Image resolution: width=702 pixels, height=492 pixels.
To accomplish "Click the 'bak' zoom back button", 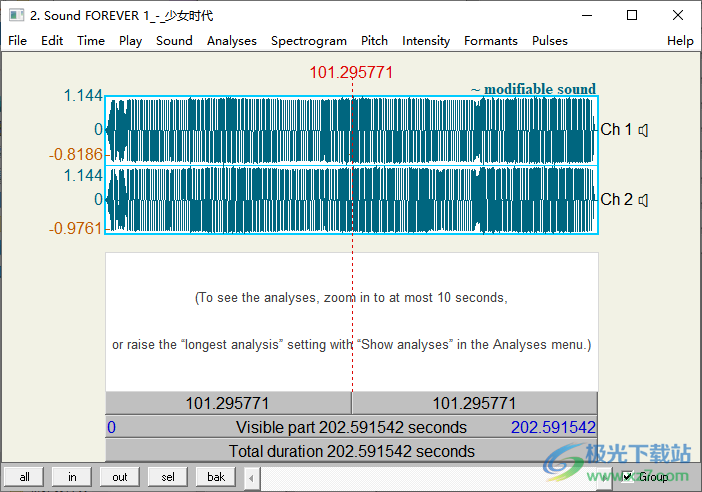I will pos(216,477).
